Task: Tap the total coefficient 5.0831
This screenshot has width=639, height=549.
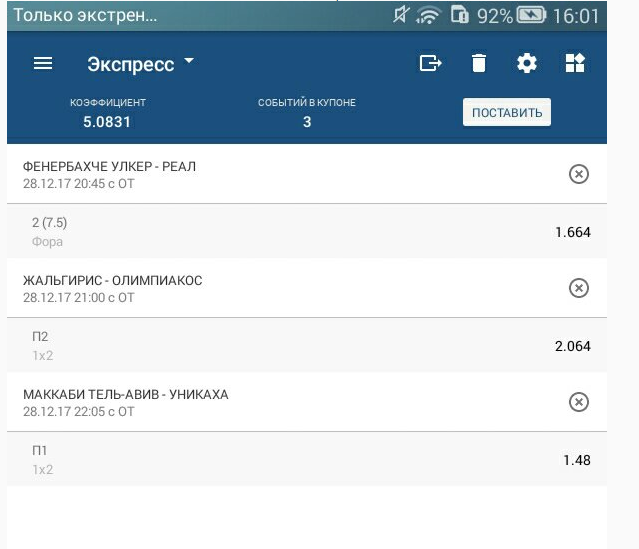Action: click(x=107, y=122)
